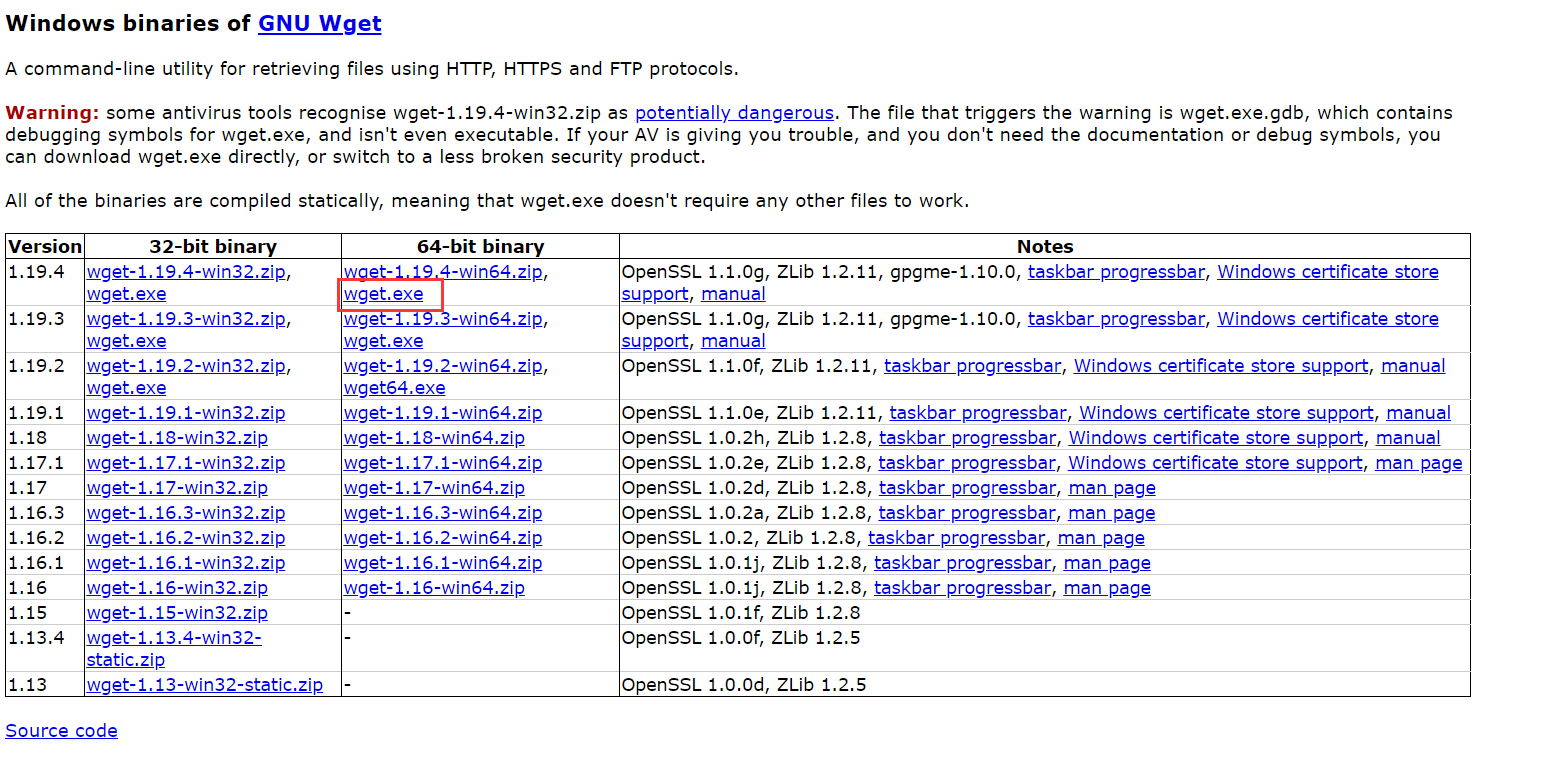Download wget-1.16.3-win32.zip
This screenshot has width=1554, height=761.
(186, 513)
